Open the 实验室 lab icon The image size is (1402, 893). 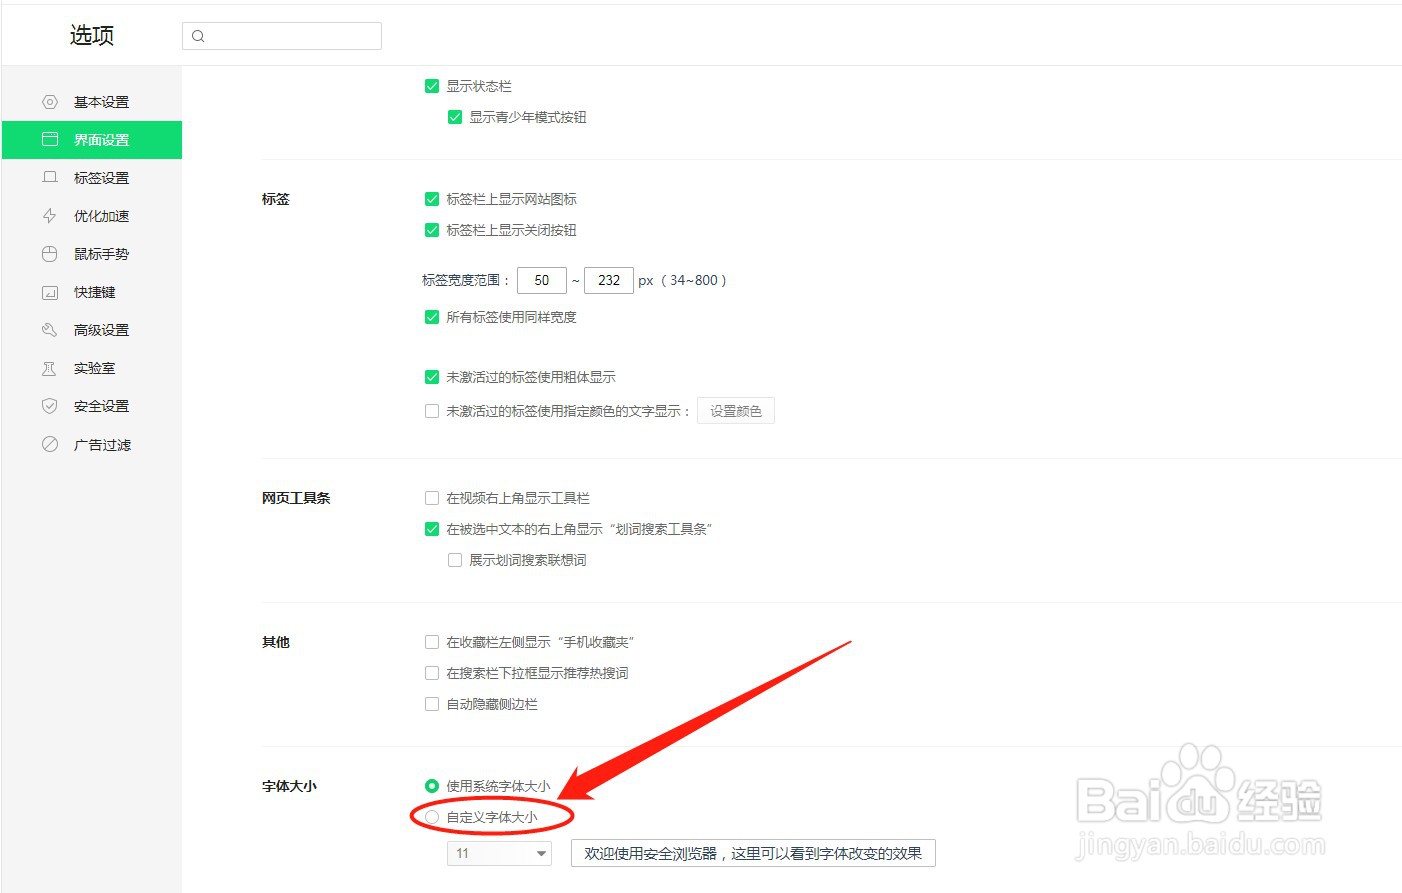point(50,367)
